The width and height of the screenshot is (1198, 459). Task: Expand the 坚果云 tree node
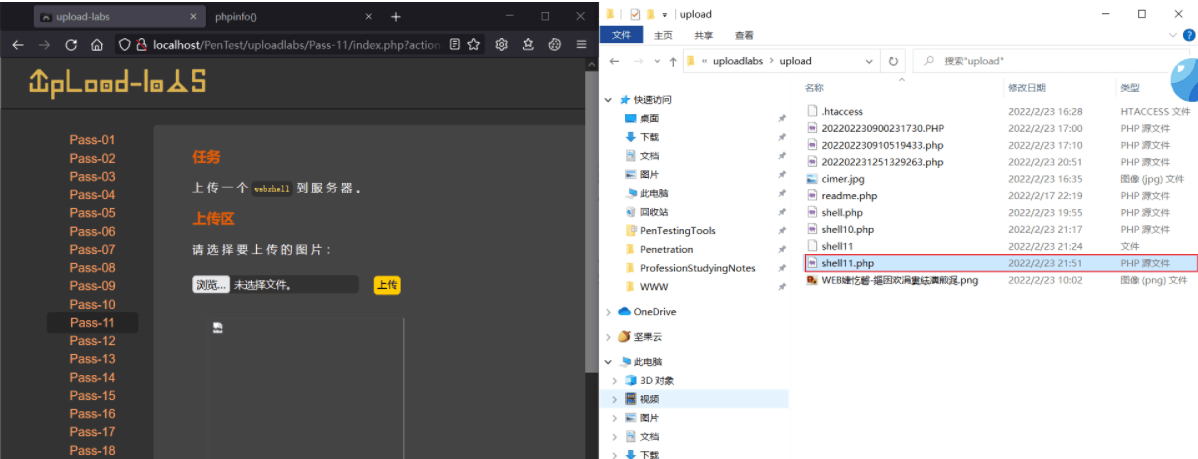tap(608, 336)
